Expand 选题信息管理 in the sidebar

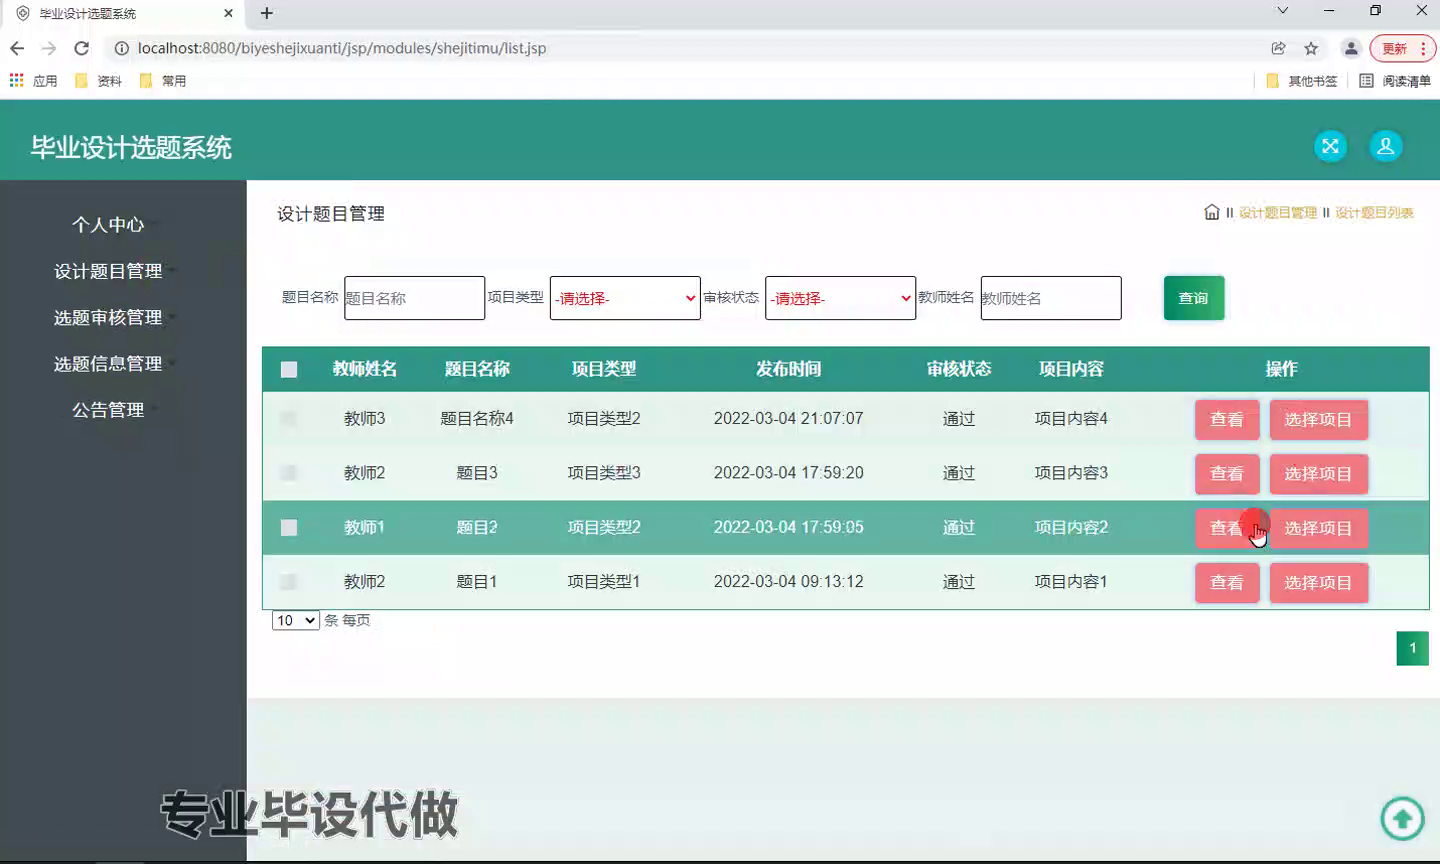pyautogui.click(x=108, y=364)
